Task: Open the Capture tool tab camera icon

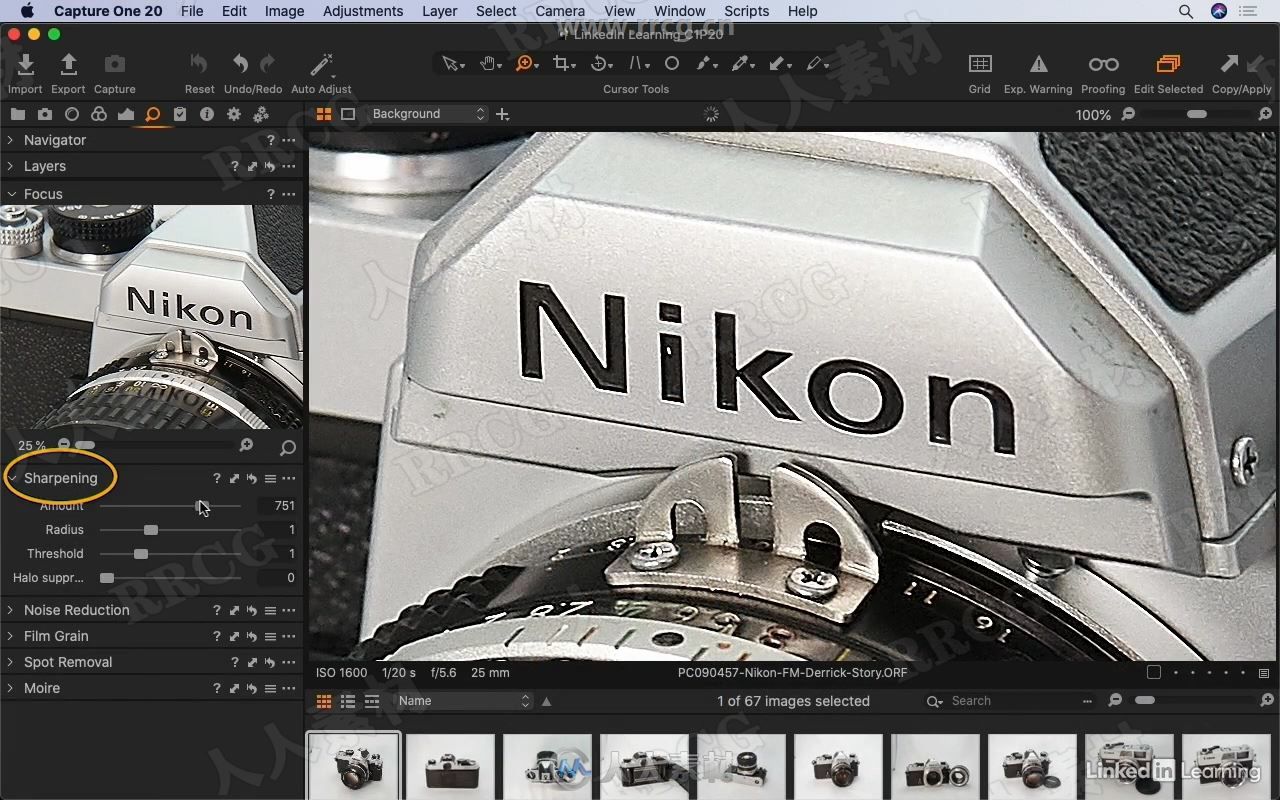Action: [x=45, y=115]
